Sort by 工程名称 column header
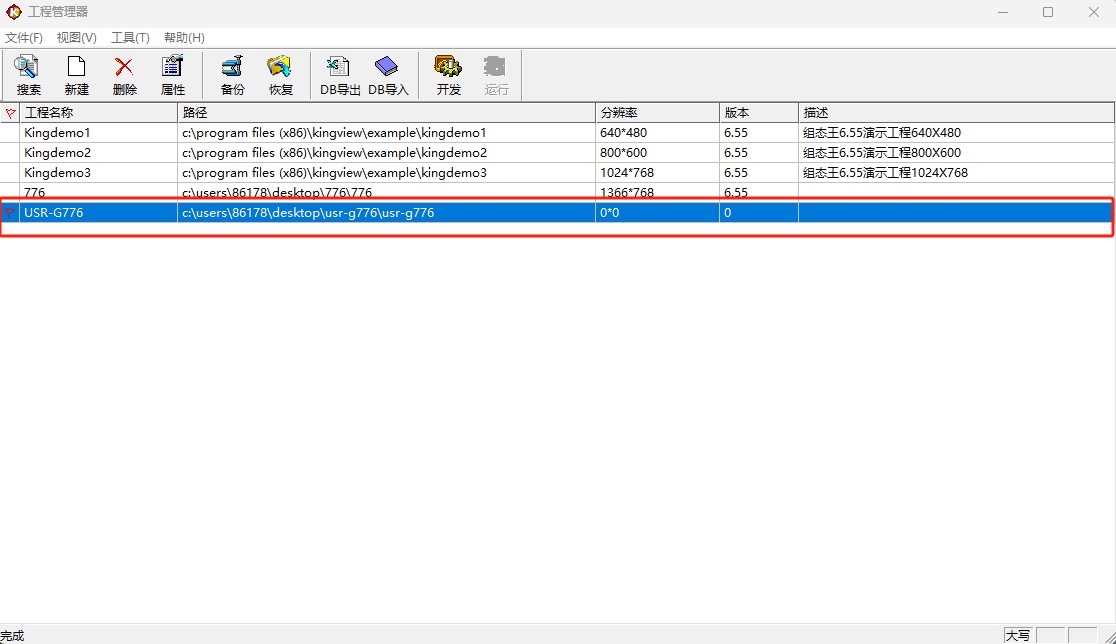Image resolution: width=1116 pixels, height=644 pixels. [x=98, y=113]
